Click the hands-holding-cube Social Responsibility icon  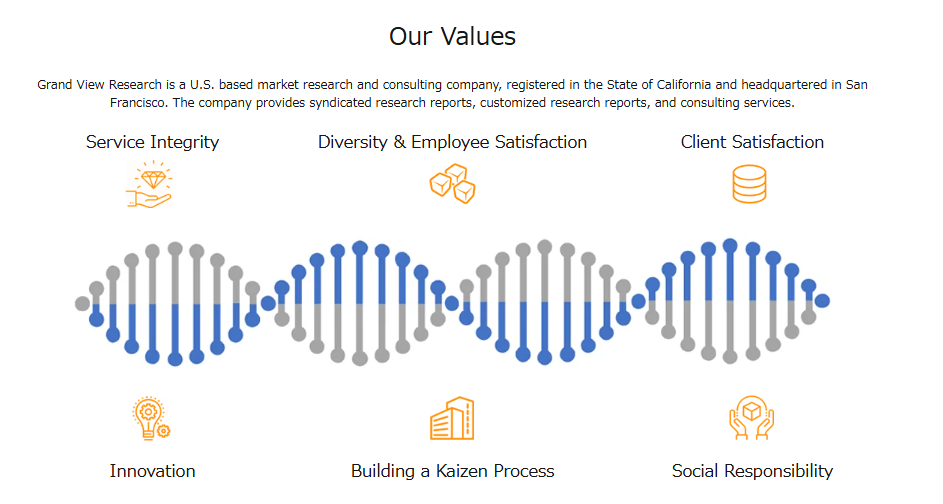pyautogui.click(x=752, y=419)
